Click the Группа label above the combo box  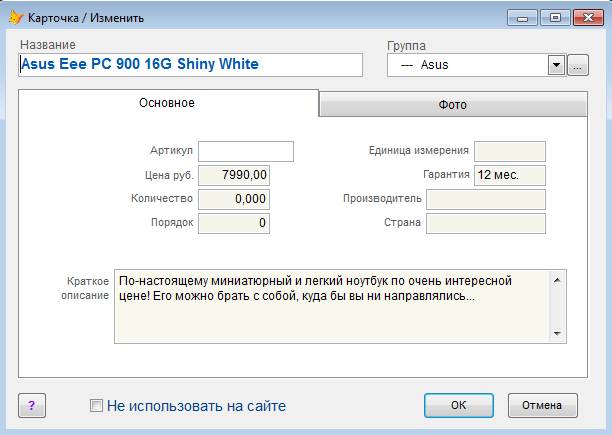(x=406, y=46)
